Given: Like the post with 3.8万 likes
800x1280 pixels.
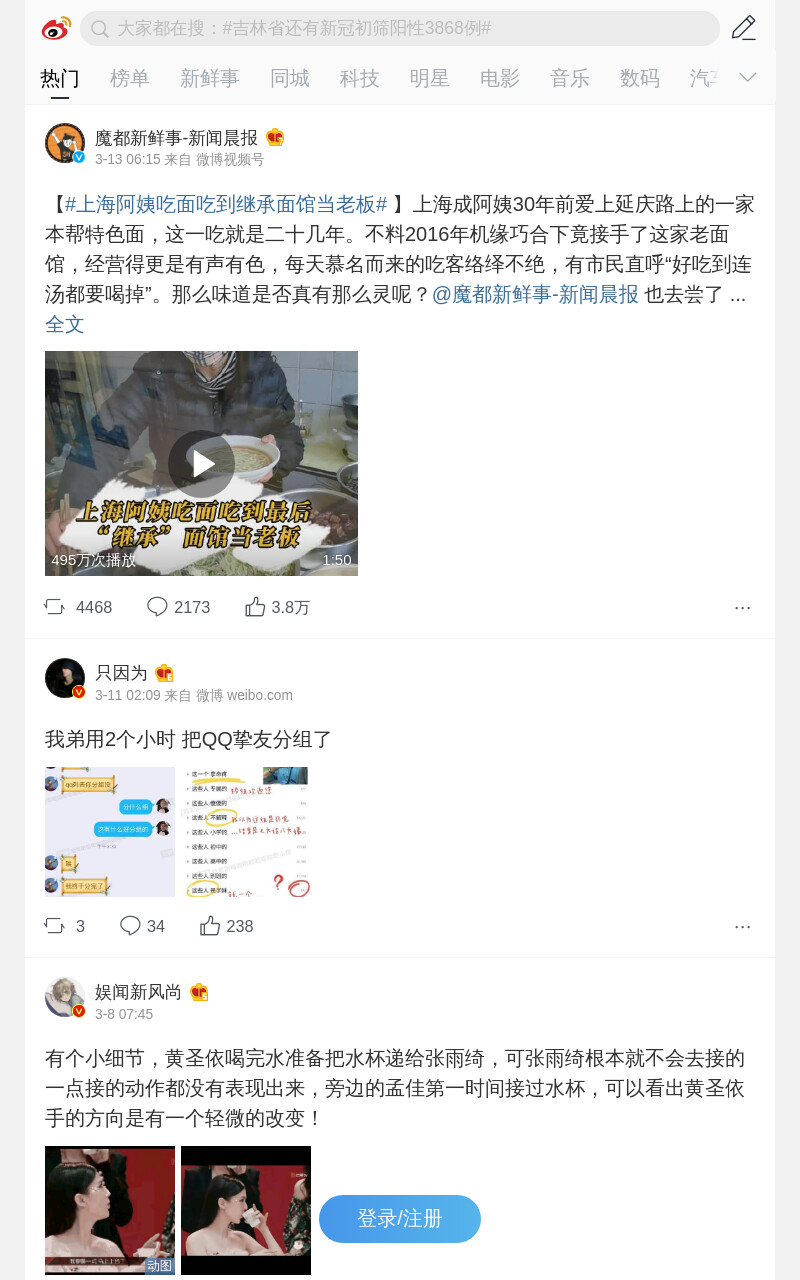Looking at the screenshot, I should 277,607.
